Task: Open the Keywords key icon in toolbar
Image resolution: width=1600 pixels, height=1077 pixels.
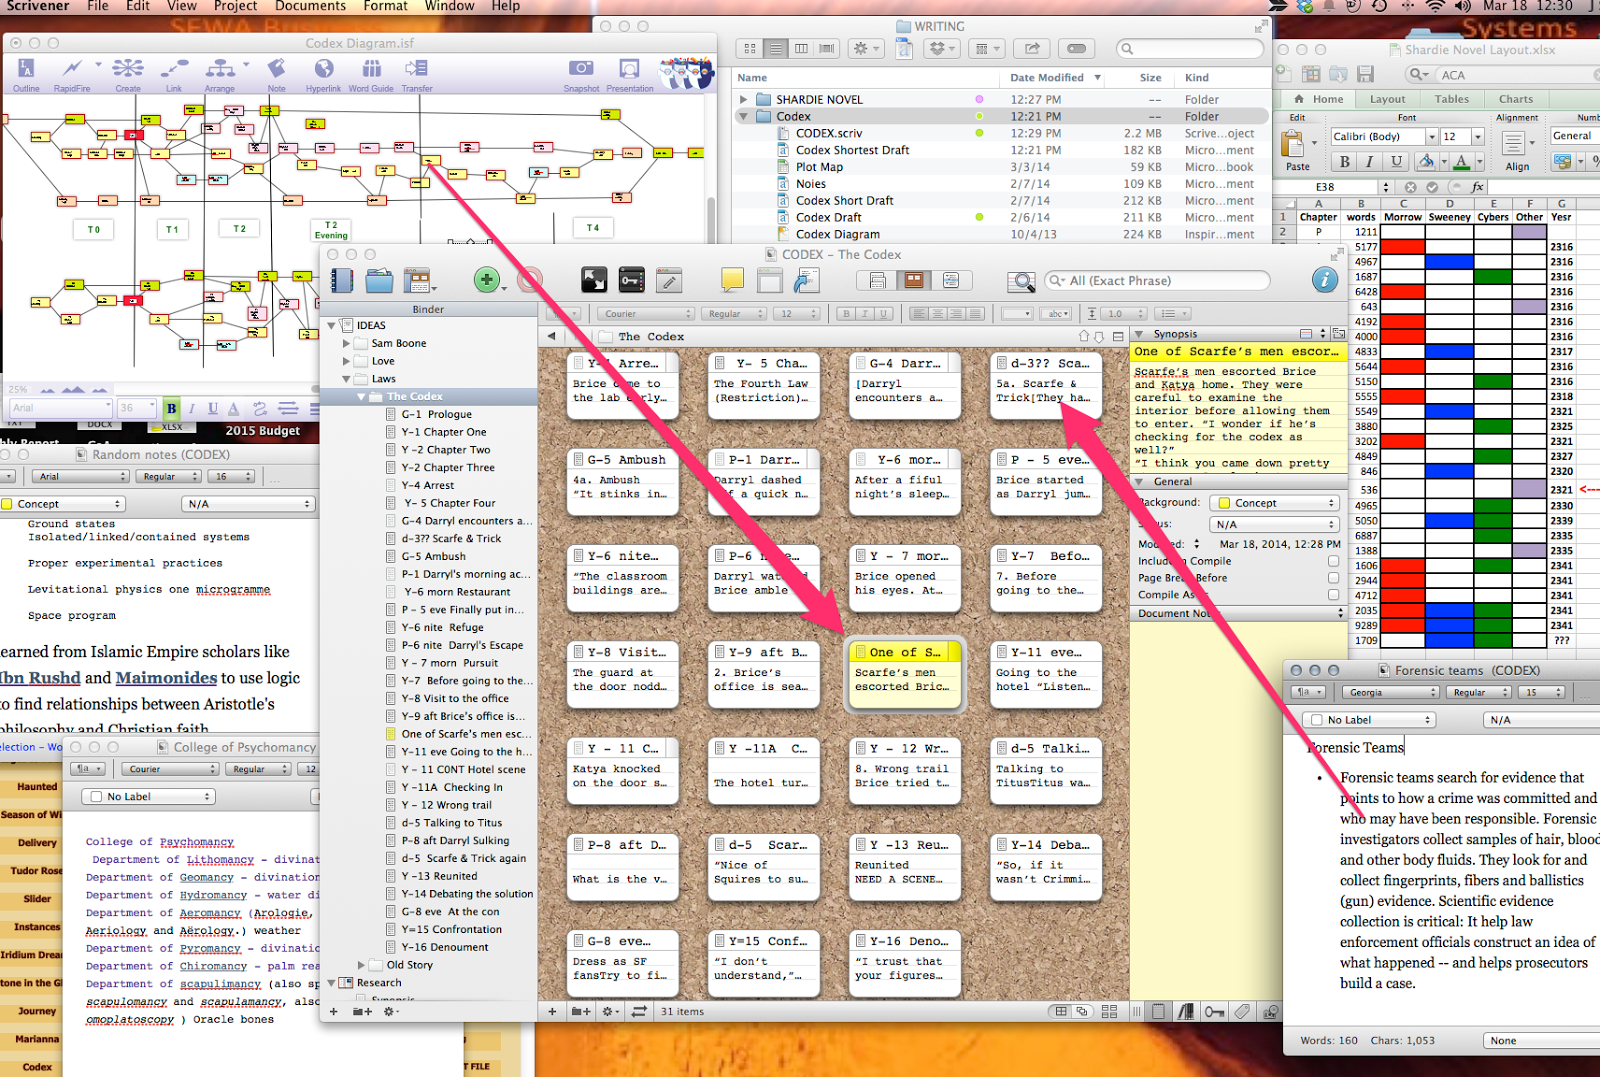Action: [632, 281]
